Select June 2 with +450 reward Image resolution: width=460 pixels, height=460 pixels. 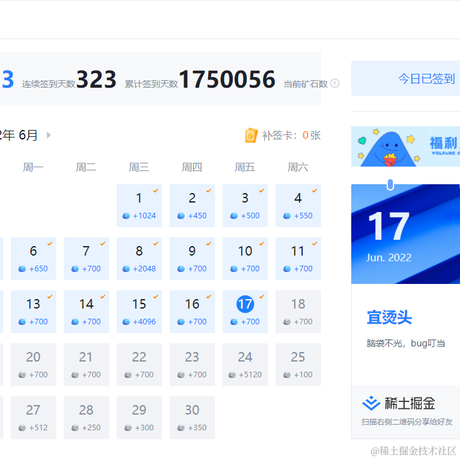pyautogui.click(x=192, y=206)
